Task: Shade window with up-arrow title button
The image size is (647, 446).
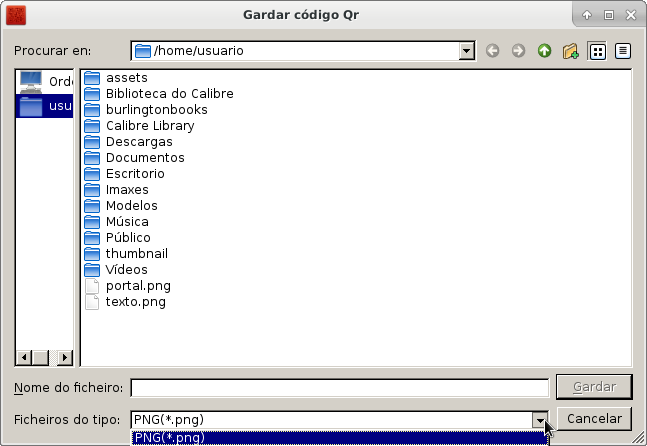Action: pos(587,15)
